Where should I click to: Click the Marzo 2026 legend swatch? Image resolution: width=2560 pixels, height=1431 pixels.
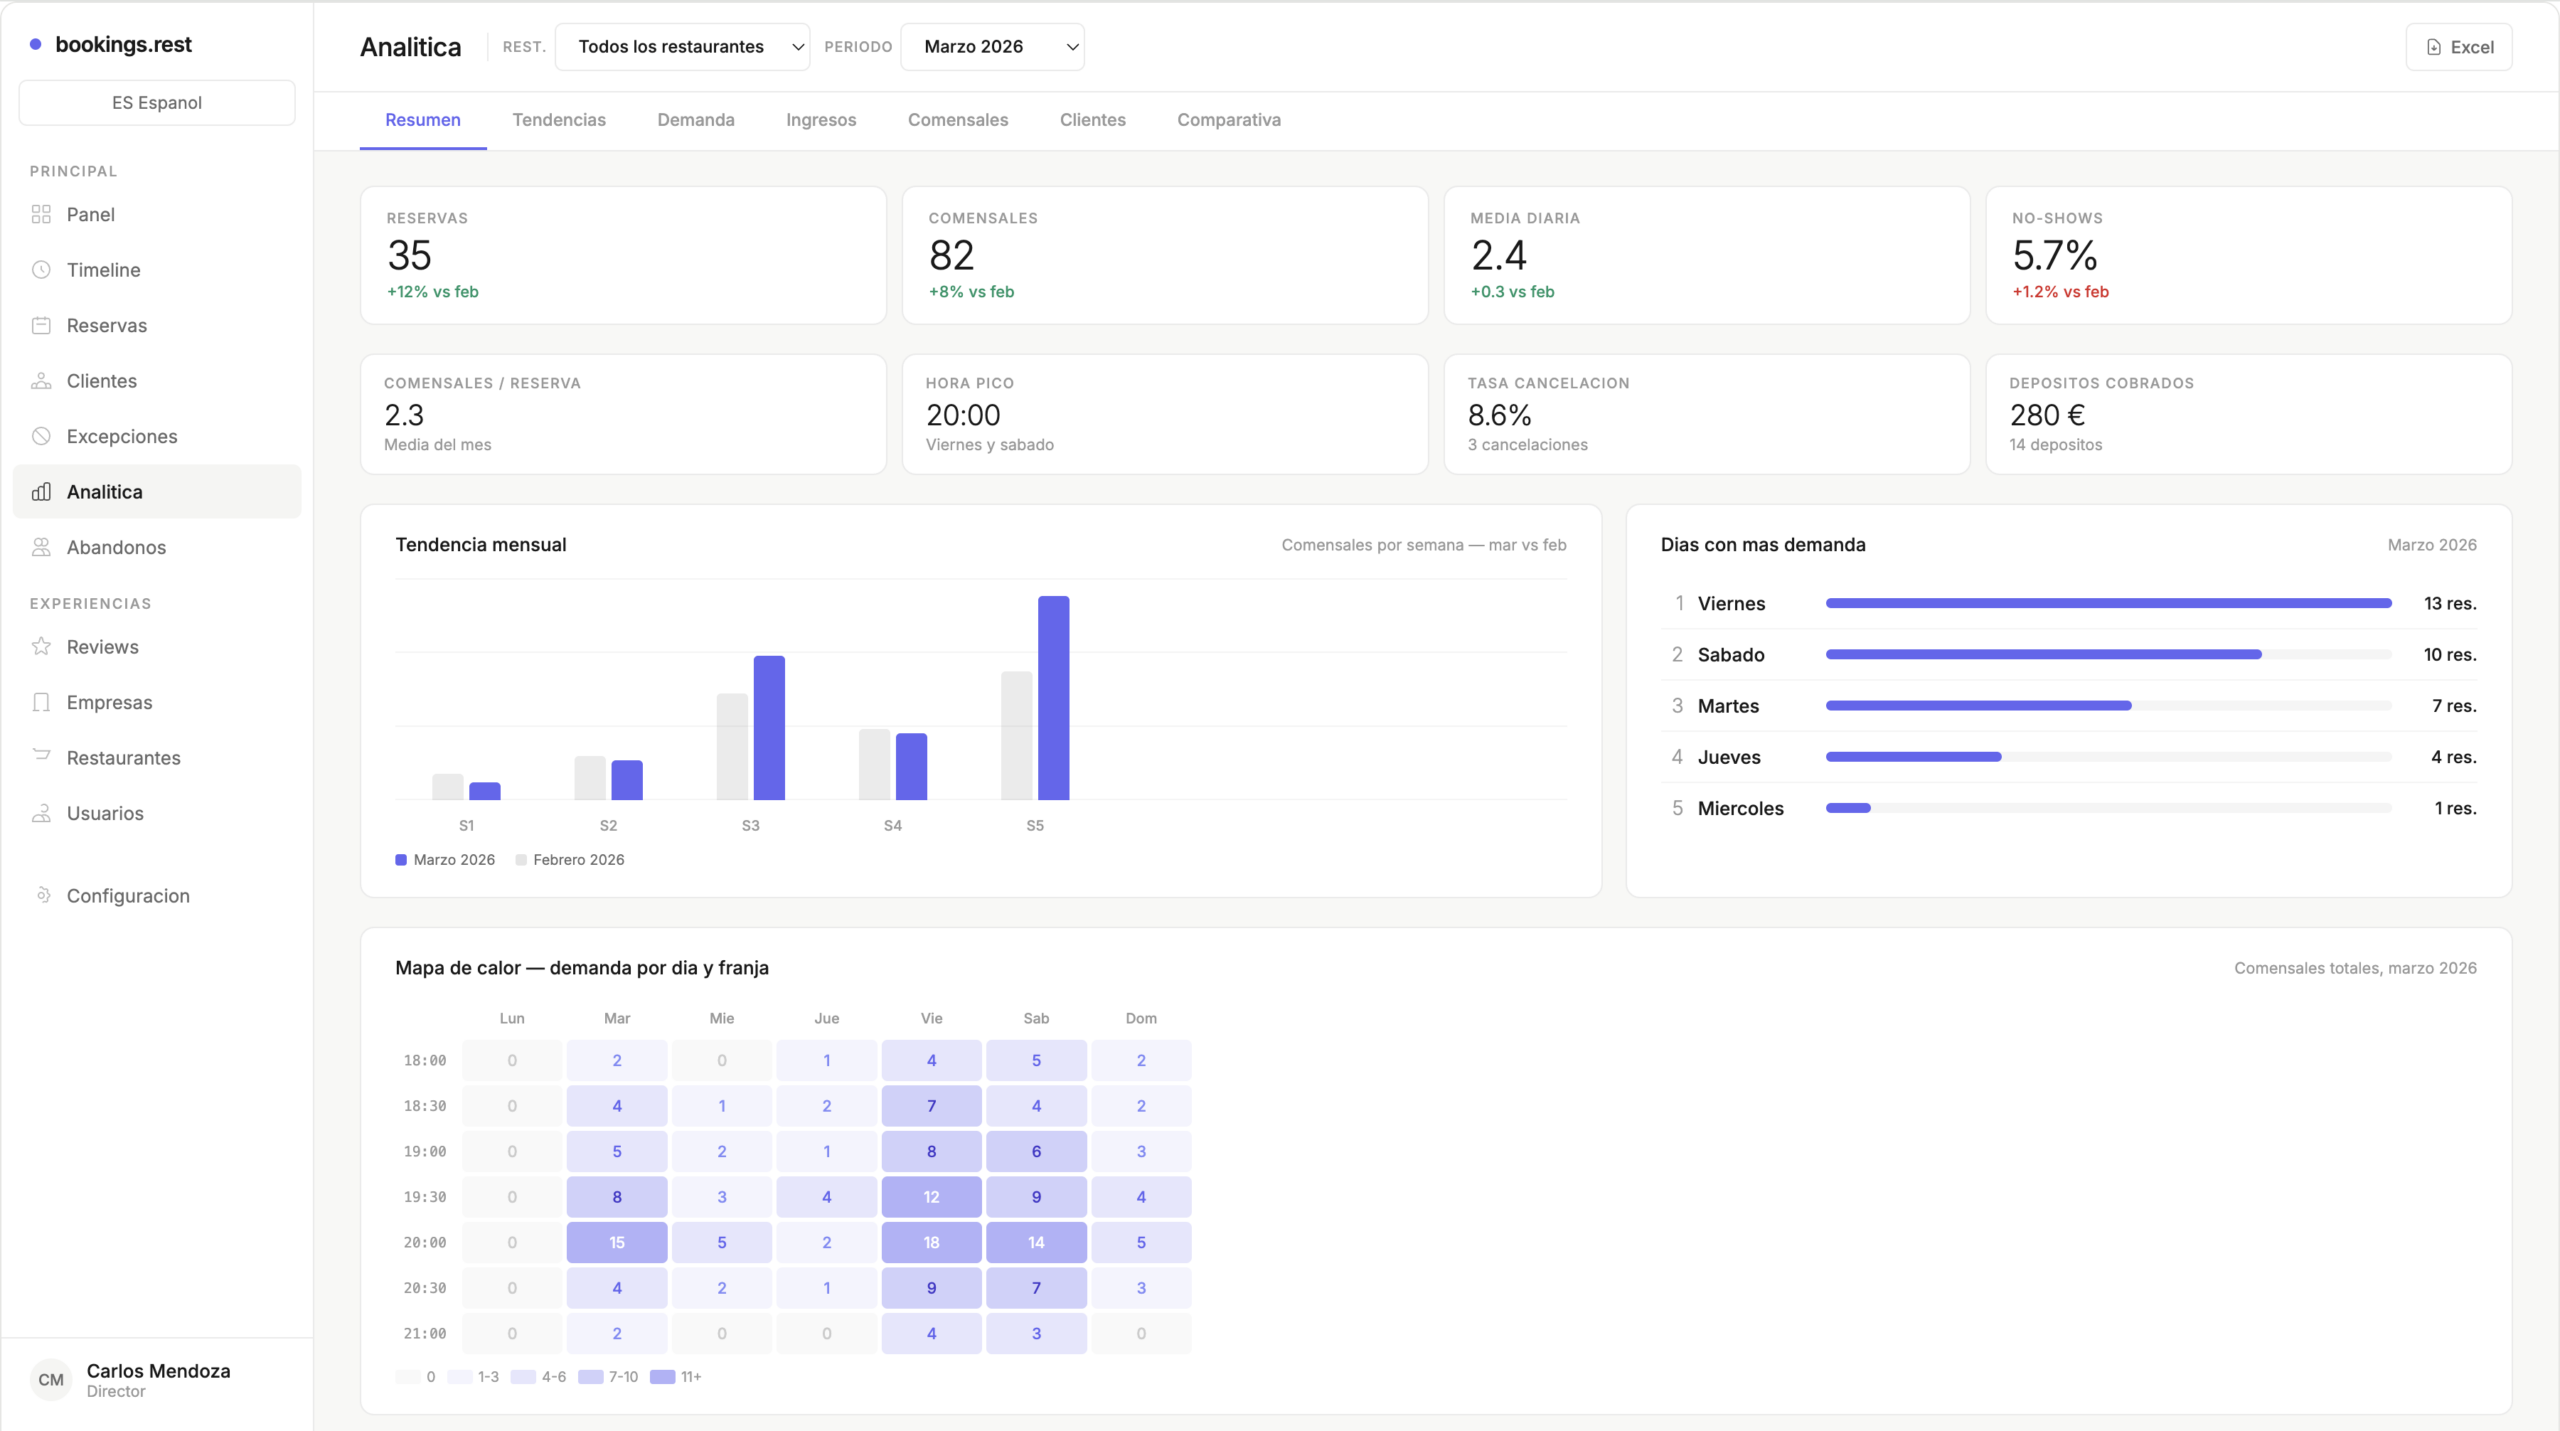pos(401,860)
